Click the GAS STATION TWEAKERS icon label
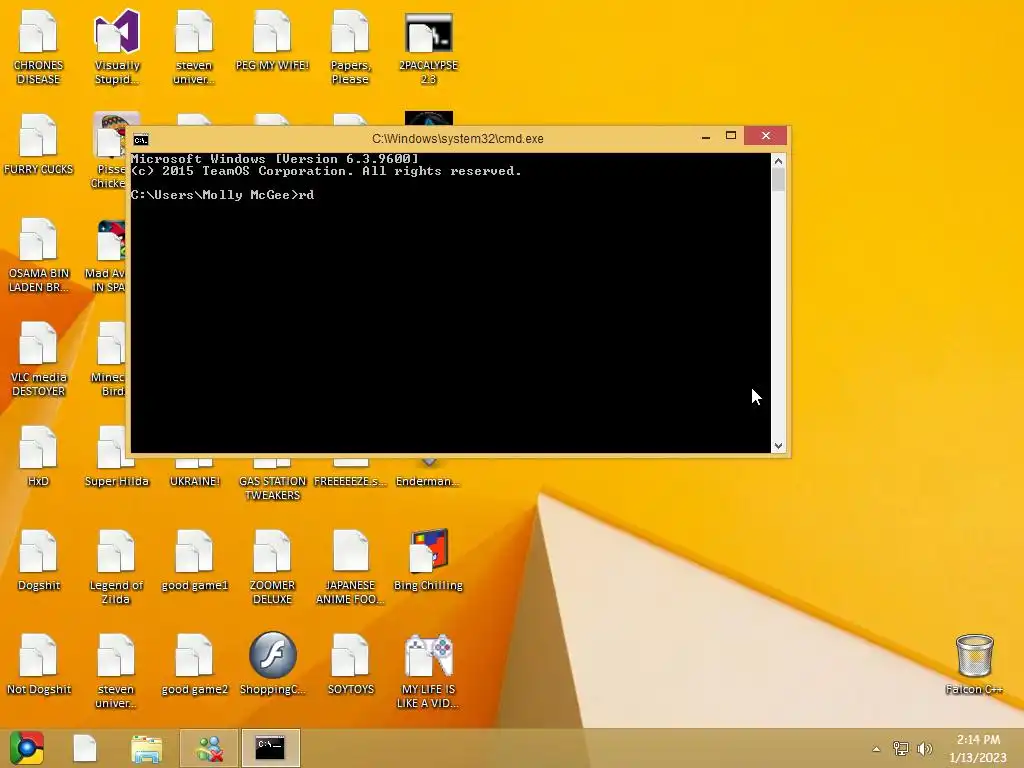Viewport: 1024px width, 768px height. coord(272,488)
